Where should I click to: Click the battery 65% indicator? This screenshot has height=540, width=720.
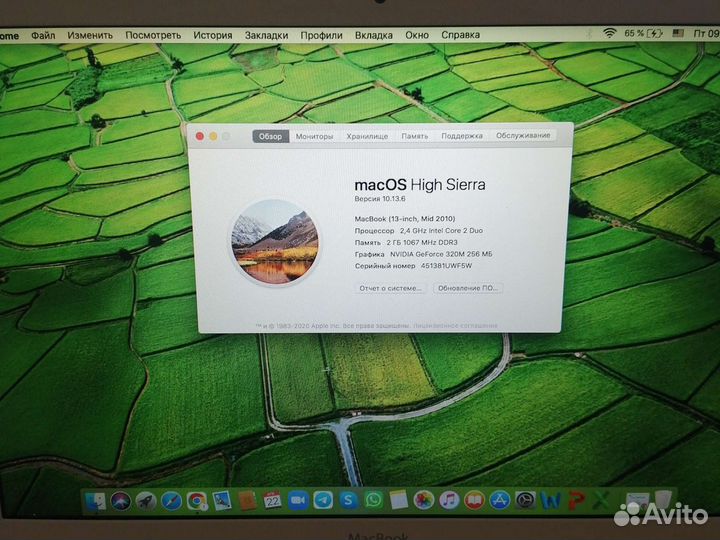(x=643, y=33)
